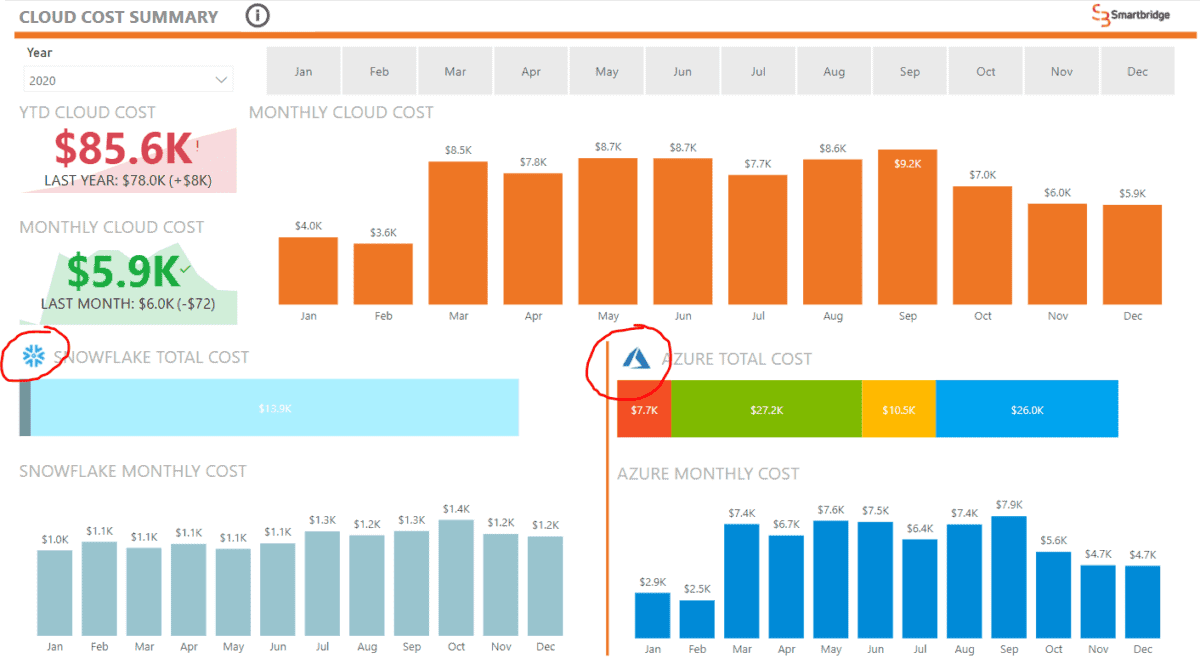1200x664 pixels.
Task: Toggle the Jun month filter button
Action: point(682,71)
